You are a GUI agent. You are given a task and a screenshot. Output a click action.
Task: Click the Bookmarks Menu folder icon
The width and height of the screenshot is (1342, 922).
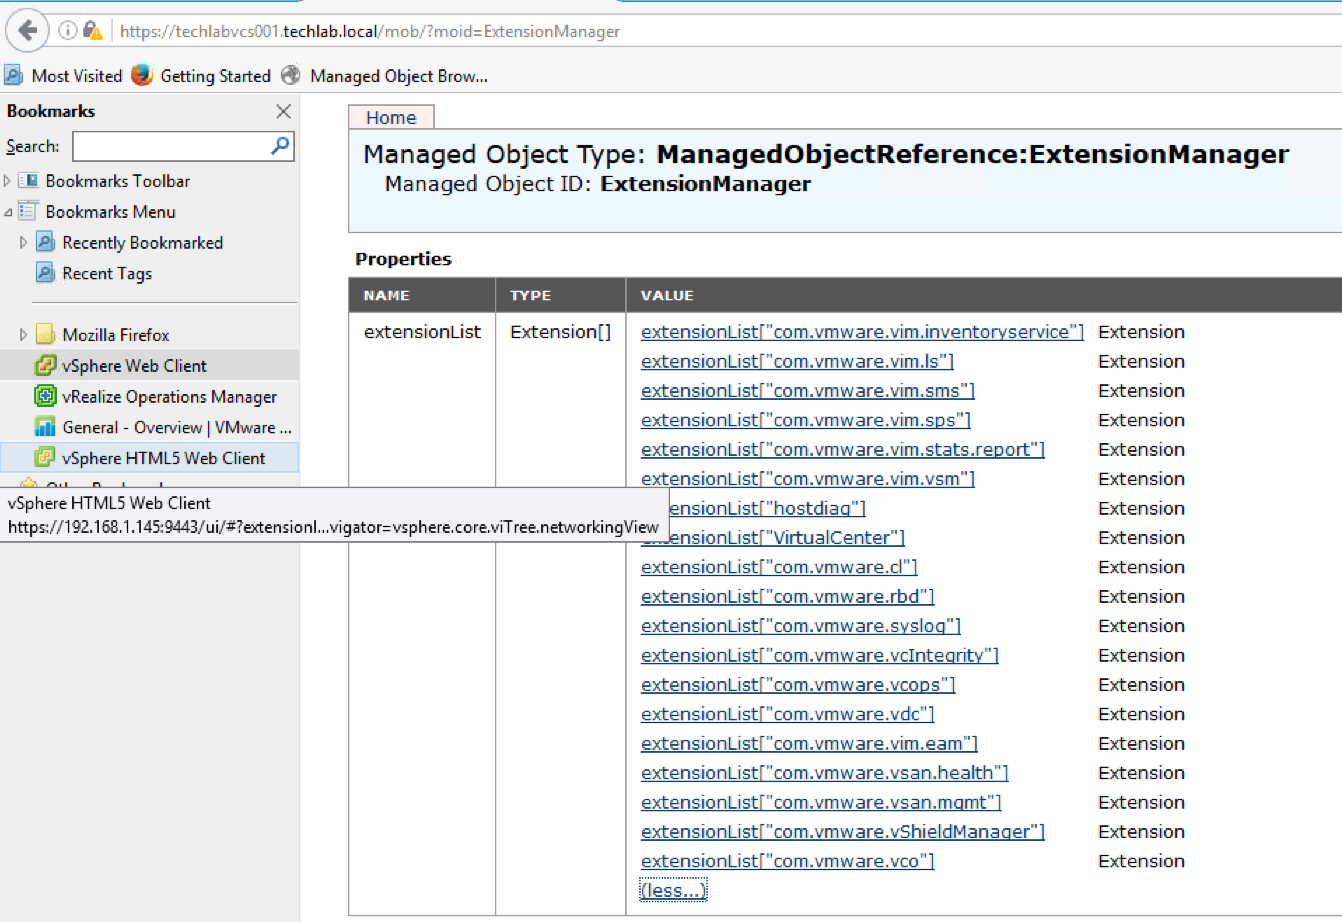(x=28, y=212)
